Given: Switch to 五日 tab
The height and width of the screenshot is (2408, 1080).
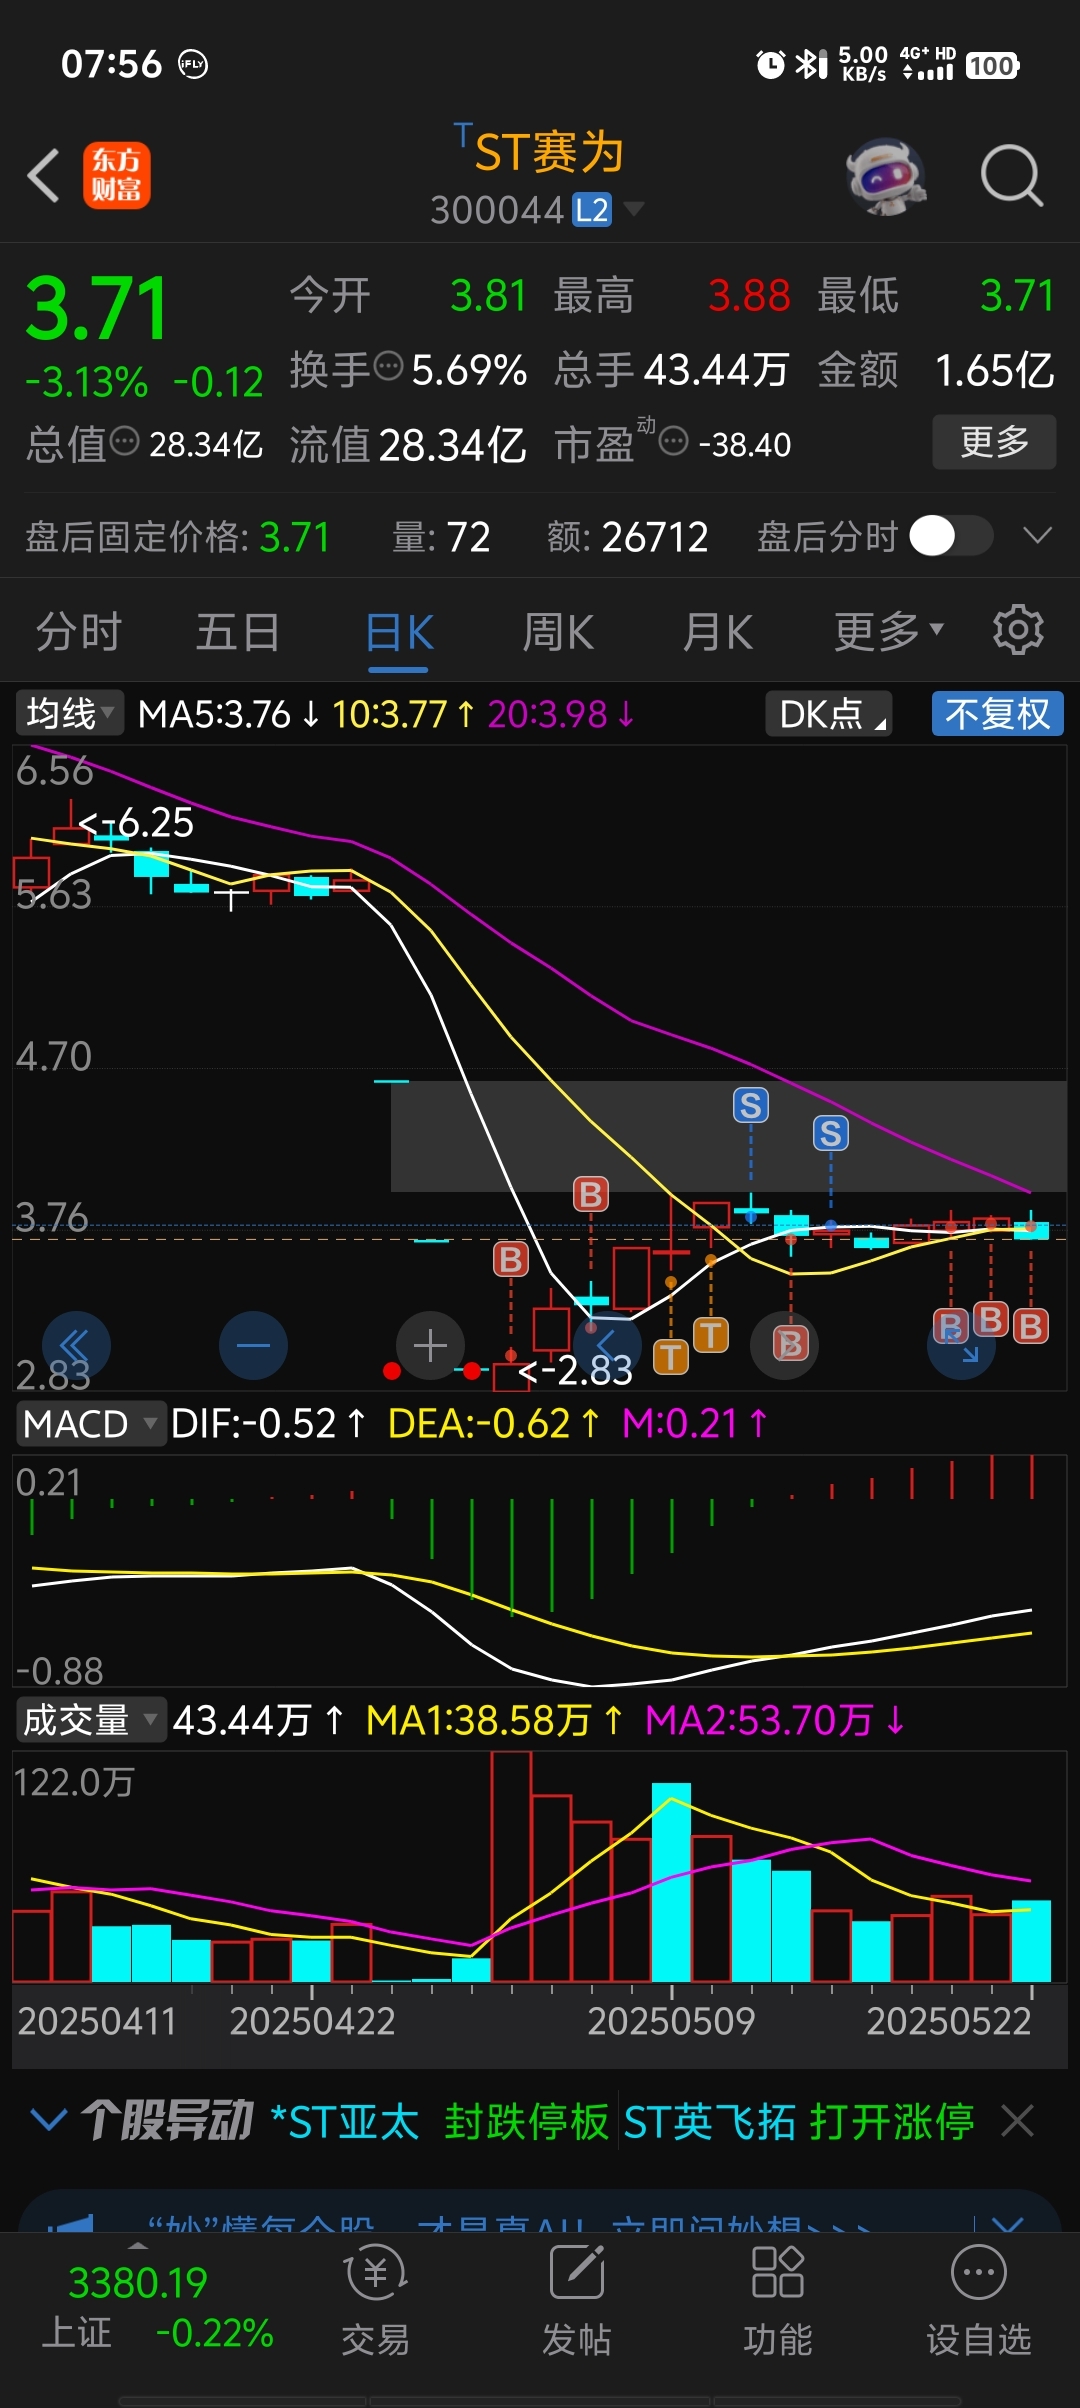Looking at the screenshot, I should tap(238, 632).
